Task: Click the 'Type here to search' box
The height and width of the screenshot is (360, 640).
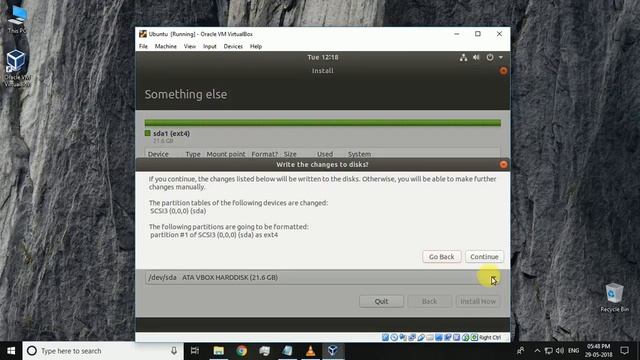Action: tap(102, 351)
